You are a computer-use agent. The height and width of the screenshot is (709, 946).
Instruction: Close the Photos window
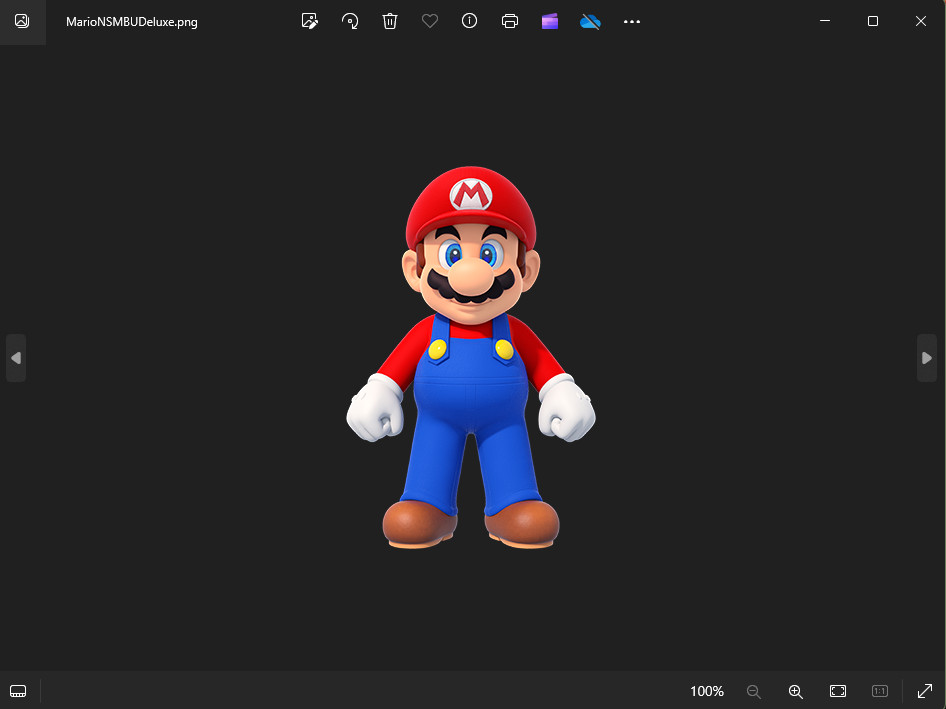click(x=921, y=21)
